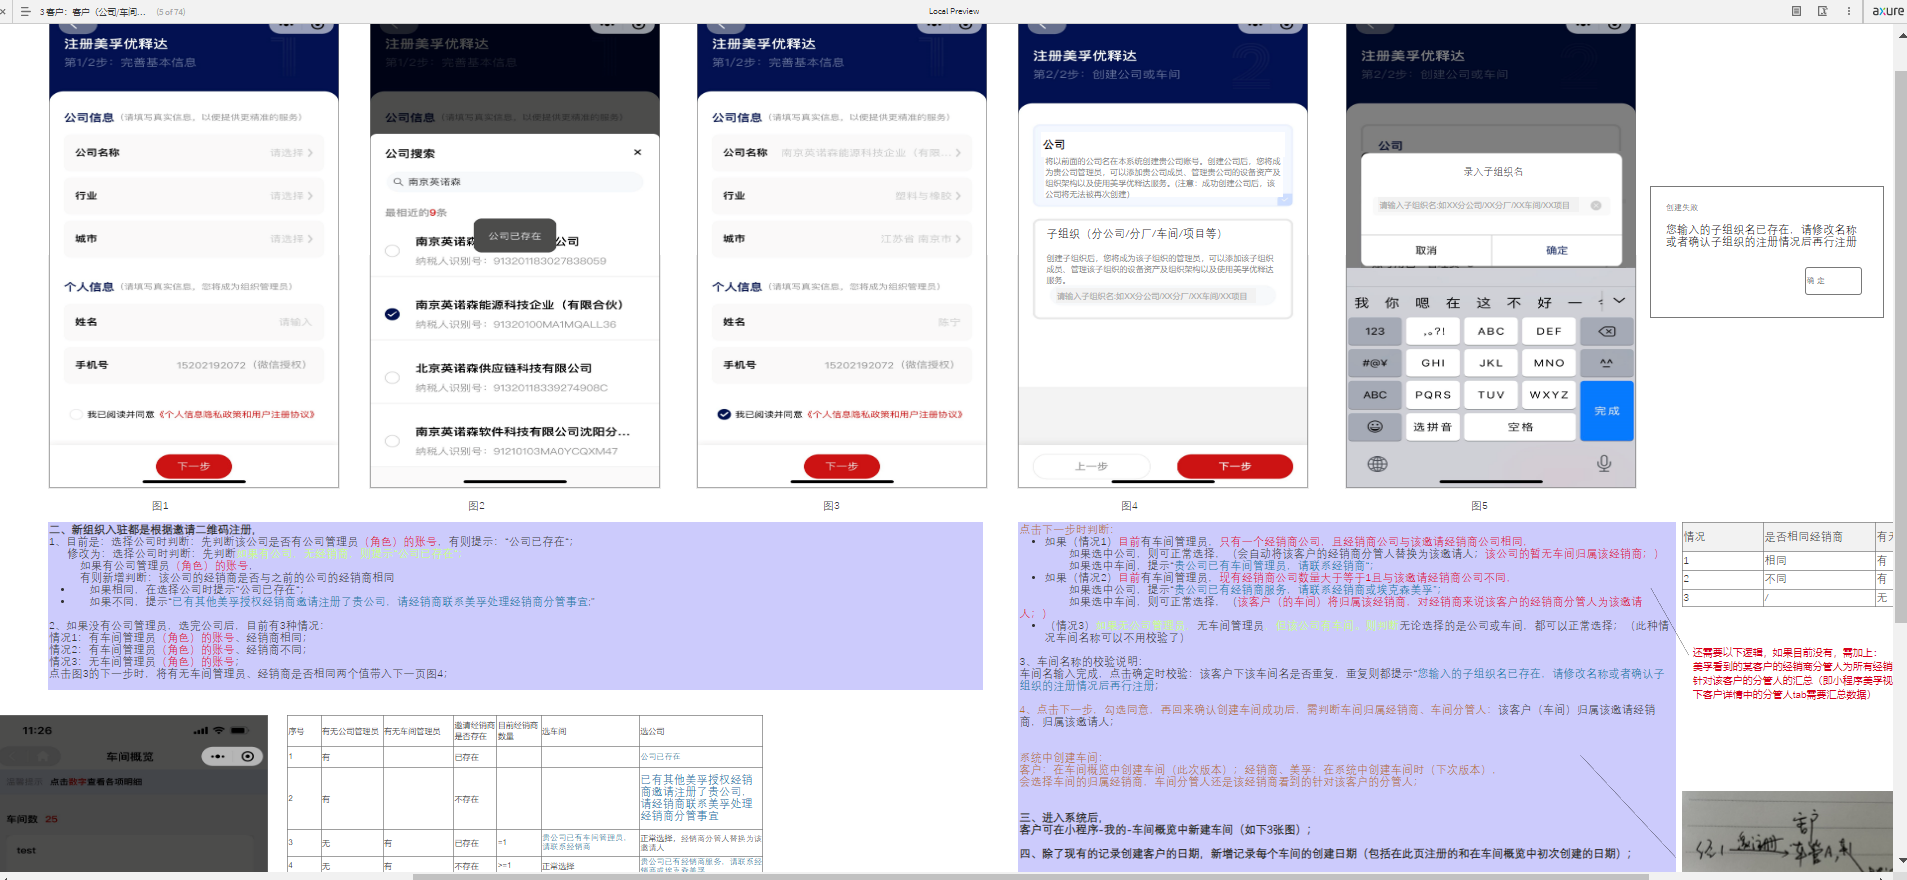Image resolution: width=1907 pixels, height=880 pixels.
Task: Check the agreement checkbox in 图1
Action: 76,414
